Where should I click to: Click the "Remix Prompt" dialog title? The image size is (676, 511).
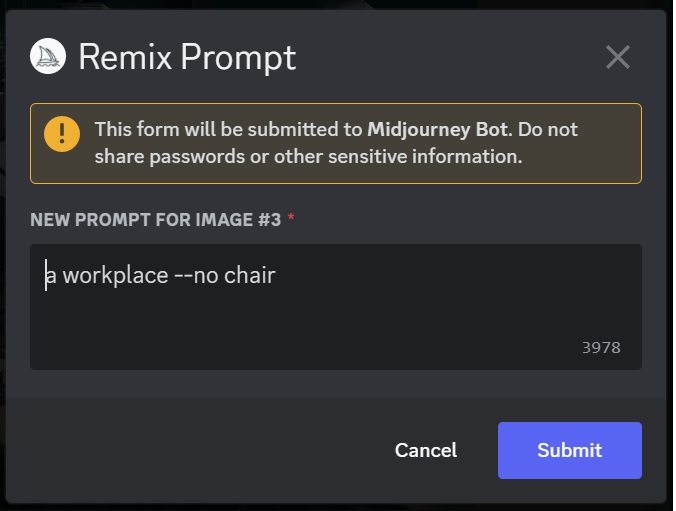coord(187,57)
